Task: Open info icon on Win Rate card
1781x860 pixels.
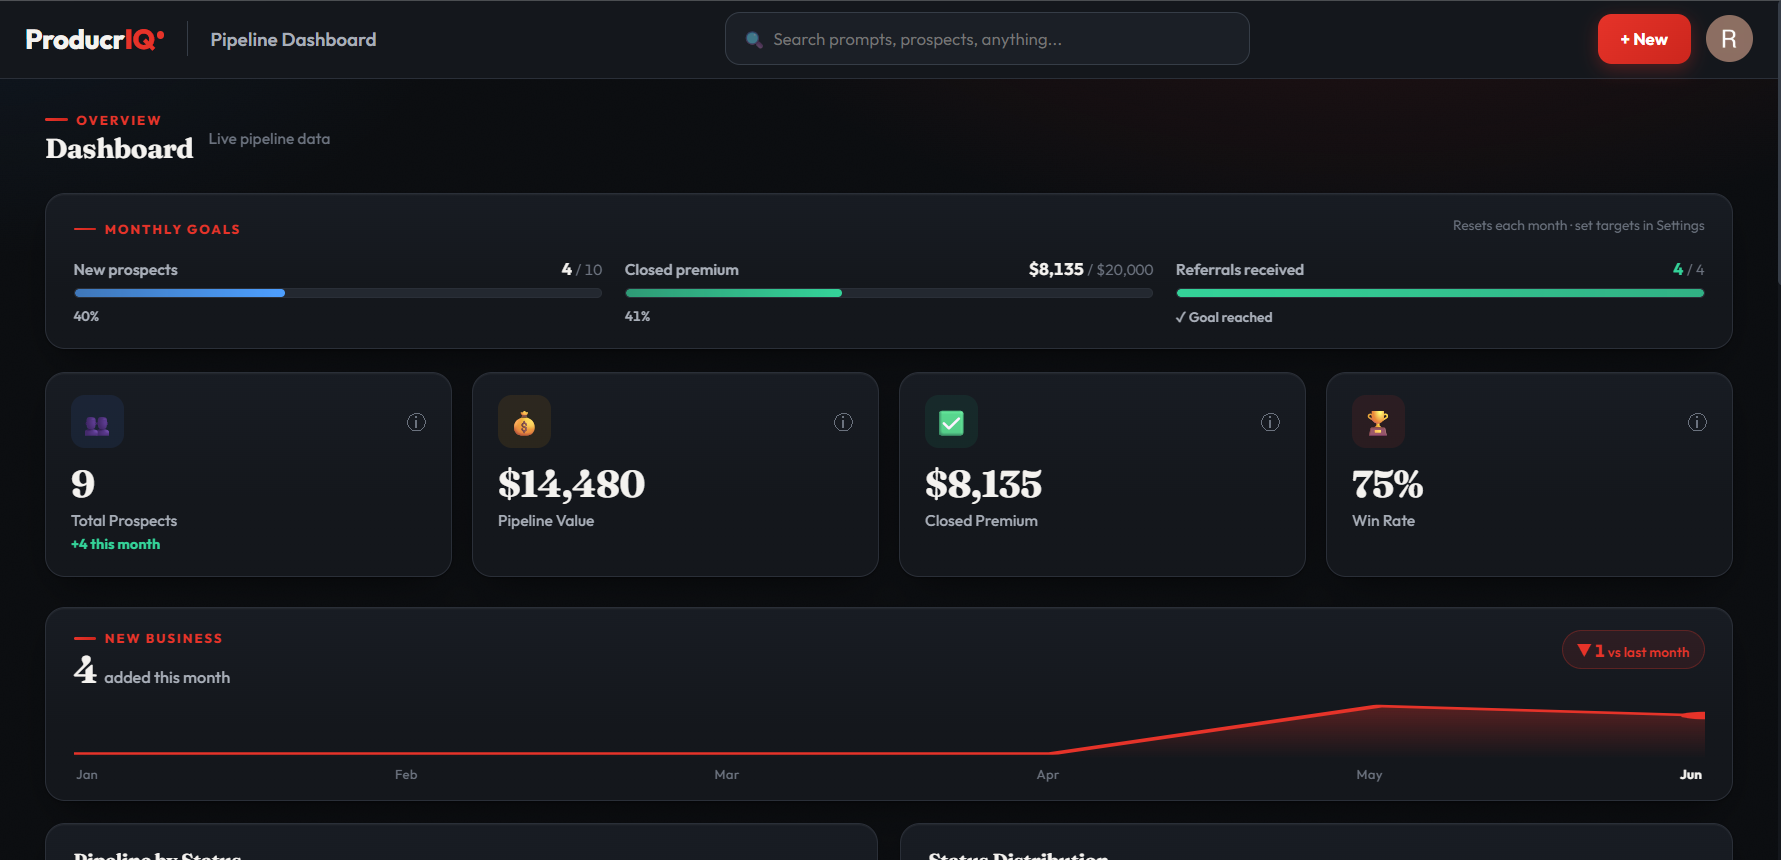Action: tap(1697, 422)
